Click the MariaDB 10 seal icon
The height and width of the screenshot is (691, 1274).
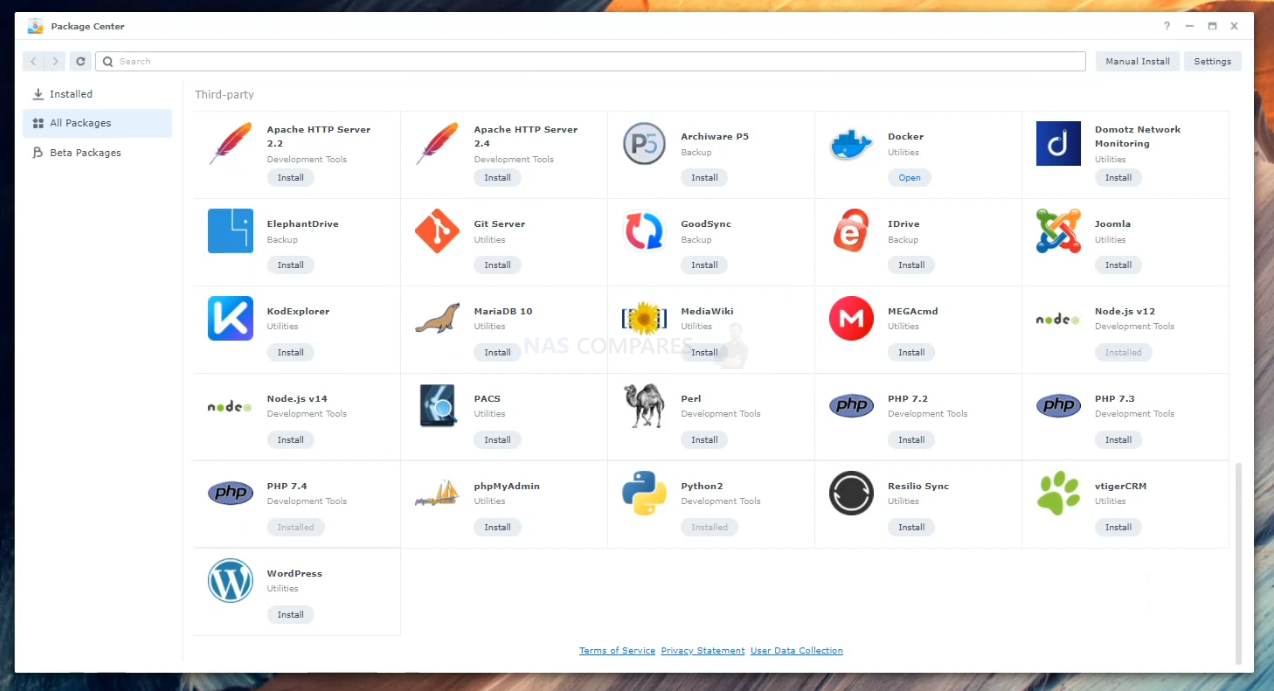pyautogui.click(x=437, y=319)
